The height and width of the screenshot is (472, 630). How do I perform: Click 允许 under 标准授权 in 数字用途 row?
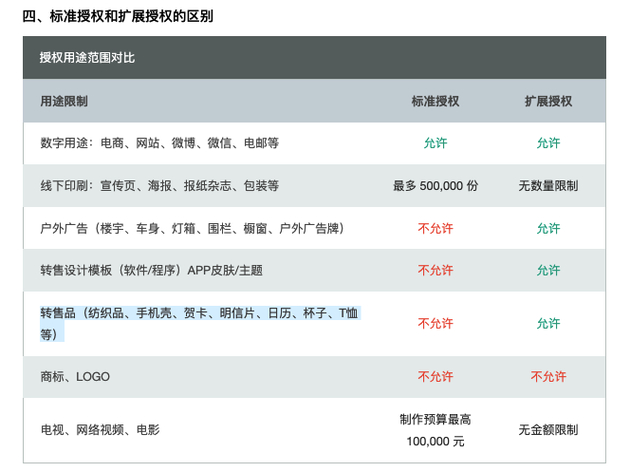click(435, 143)
